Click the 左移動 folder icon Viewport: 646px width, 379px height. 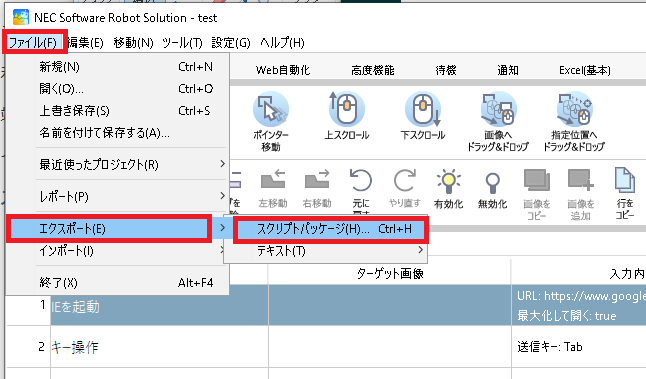click(x=273, y=180)
